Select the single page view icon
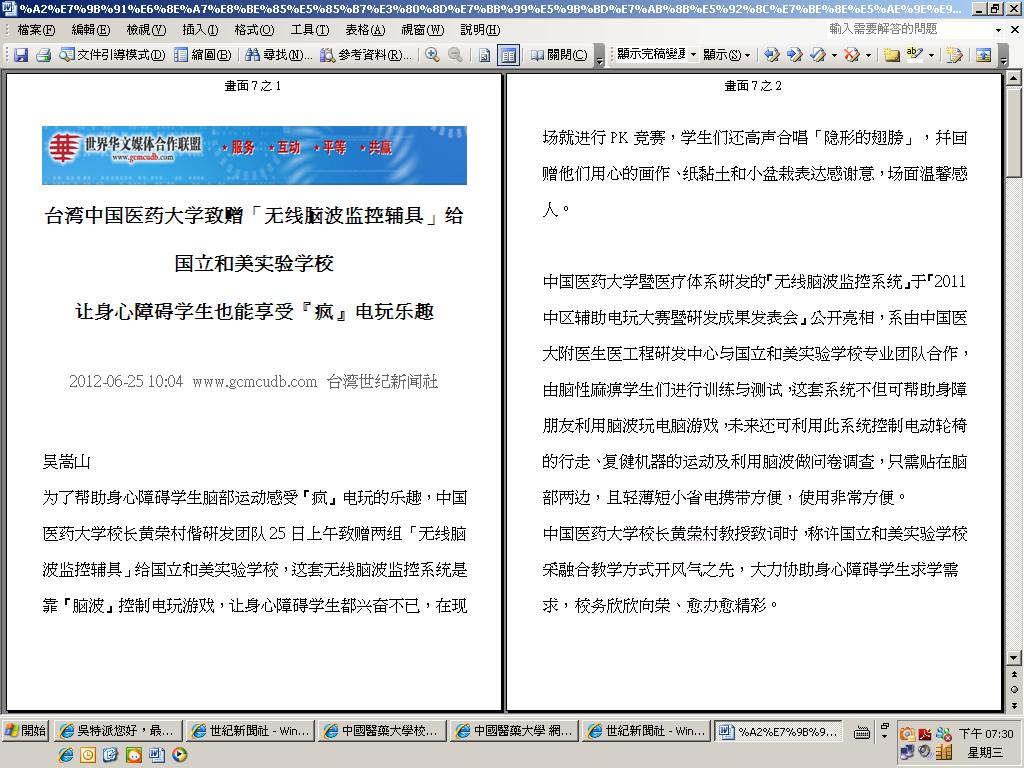Screen dimensions: 1024x768 484,55
